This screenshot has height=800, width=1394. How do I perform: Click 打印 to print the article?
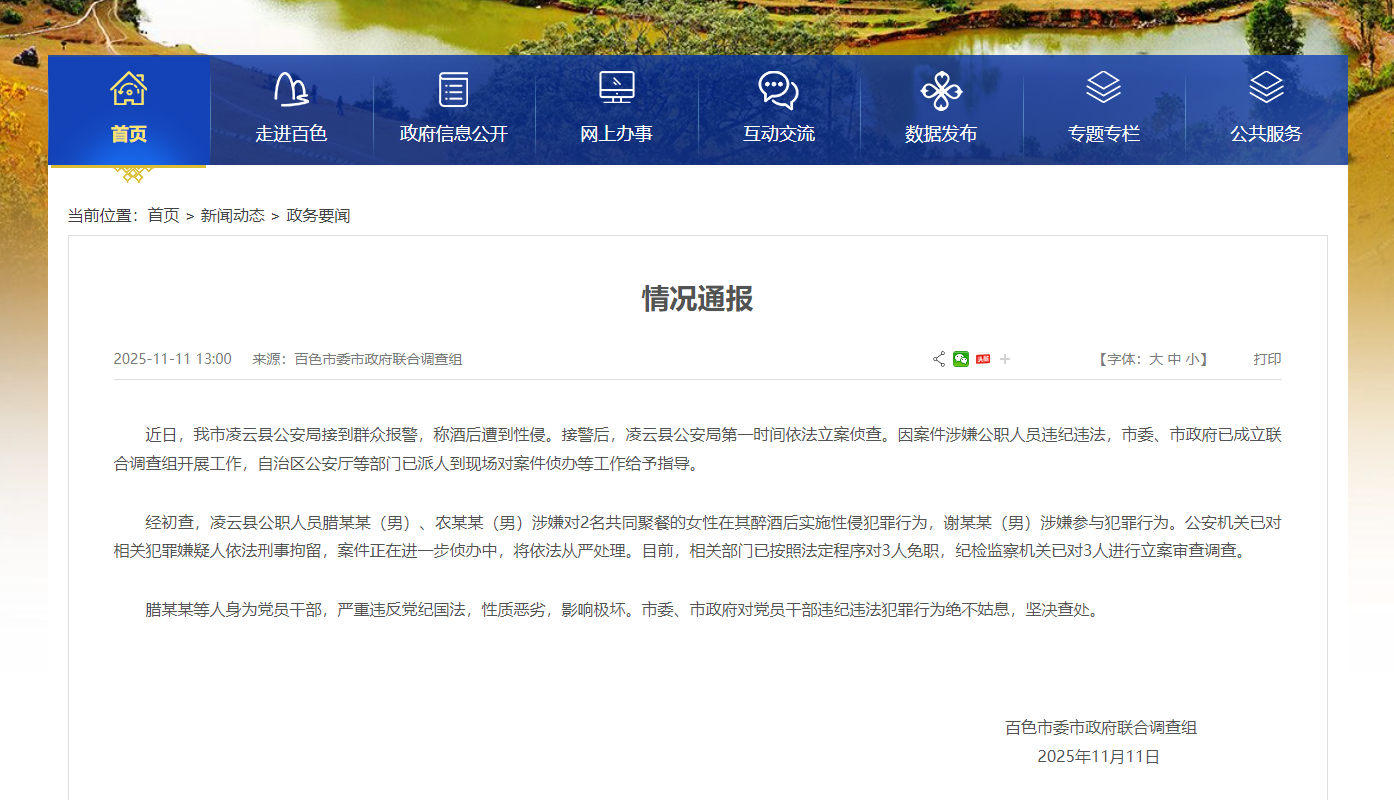click(x=1267, y=359)
